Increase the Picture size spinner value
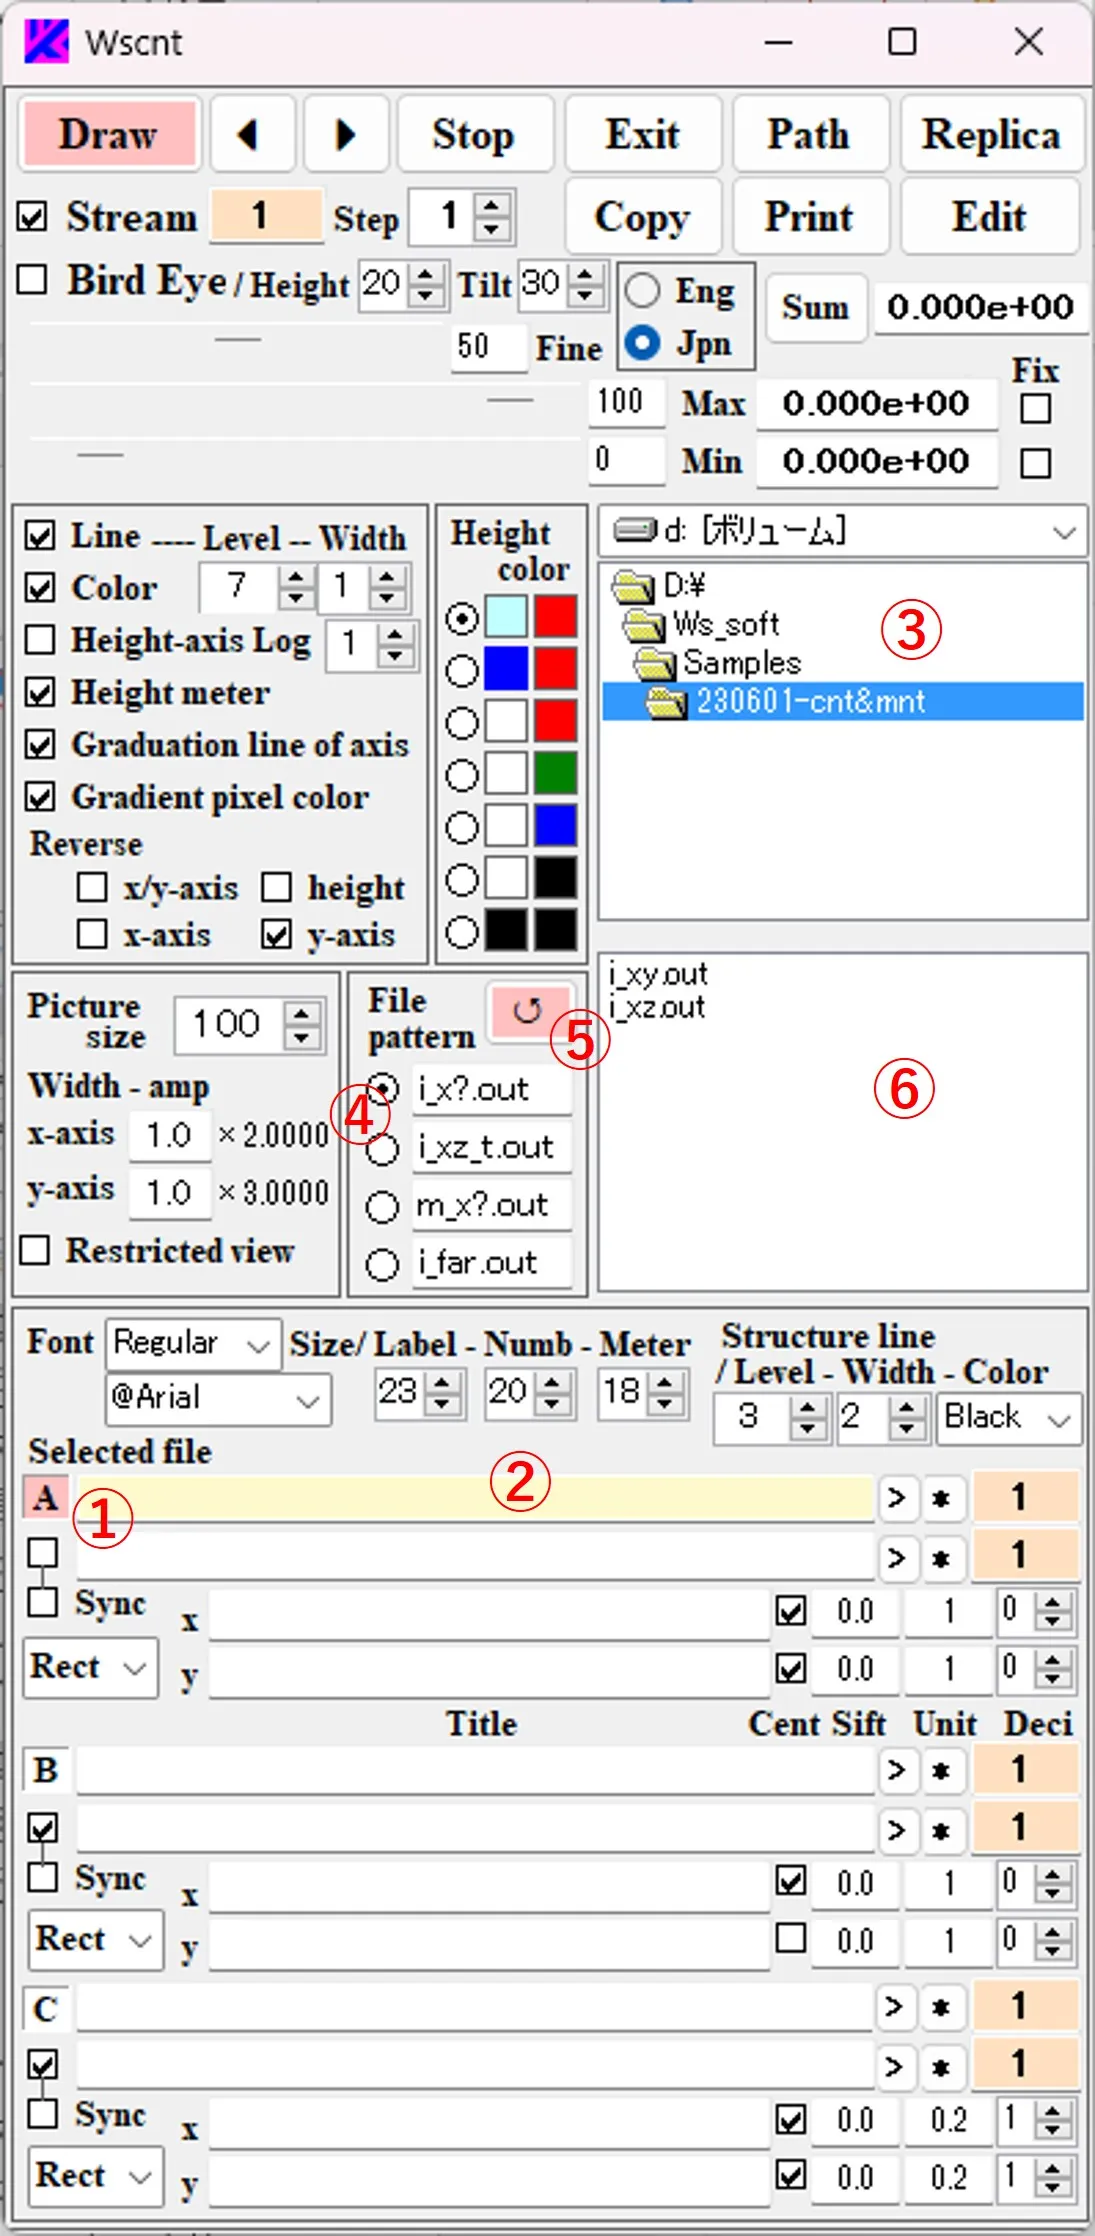 coord(302,1014)
